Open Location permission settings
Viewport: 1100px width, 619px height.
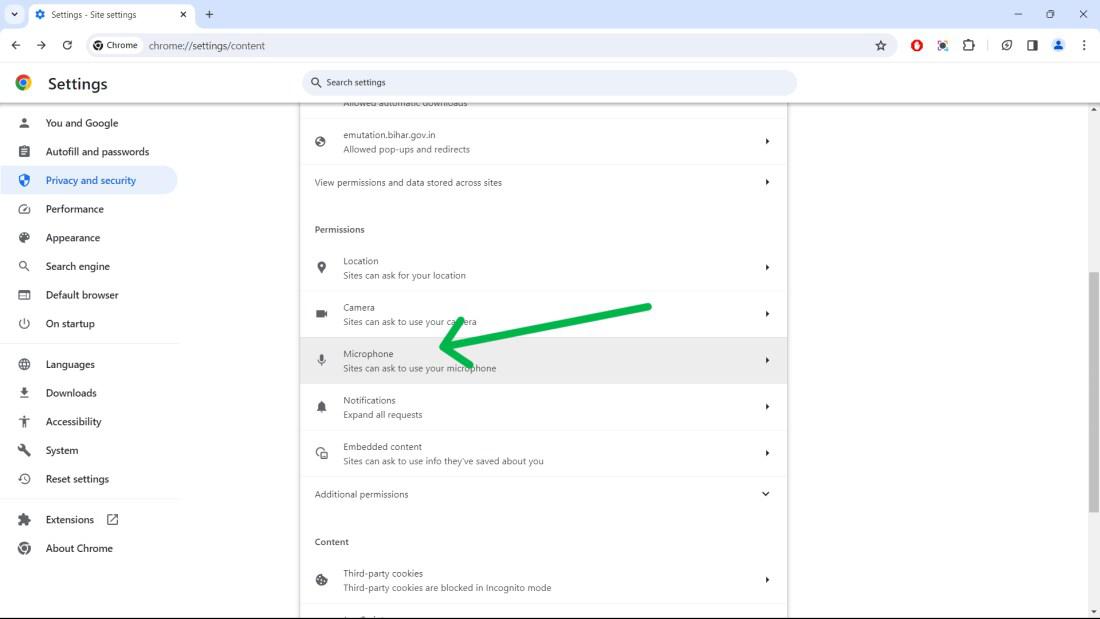[x=543, y=268]
